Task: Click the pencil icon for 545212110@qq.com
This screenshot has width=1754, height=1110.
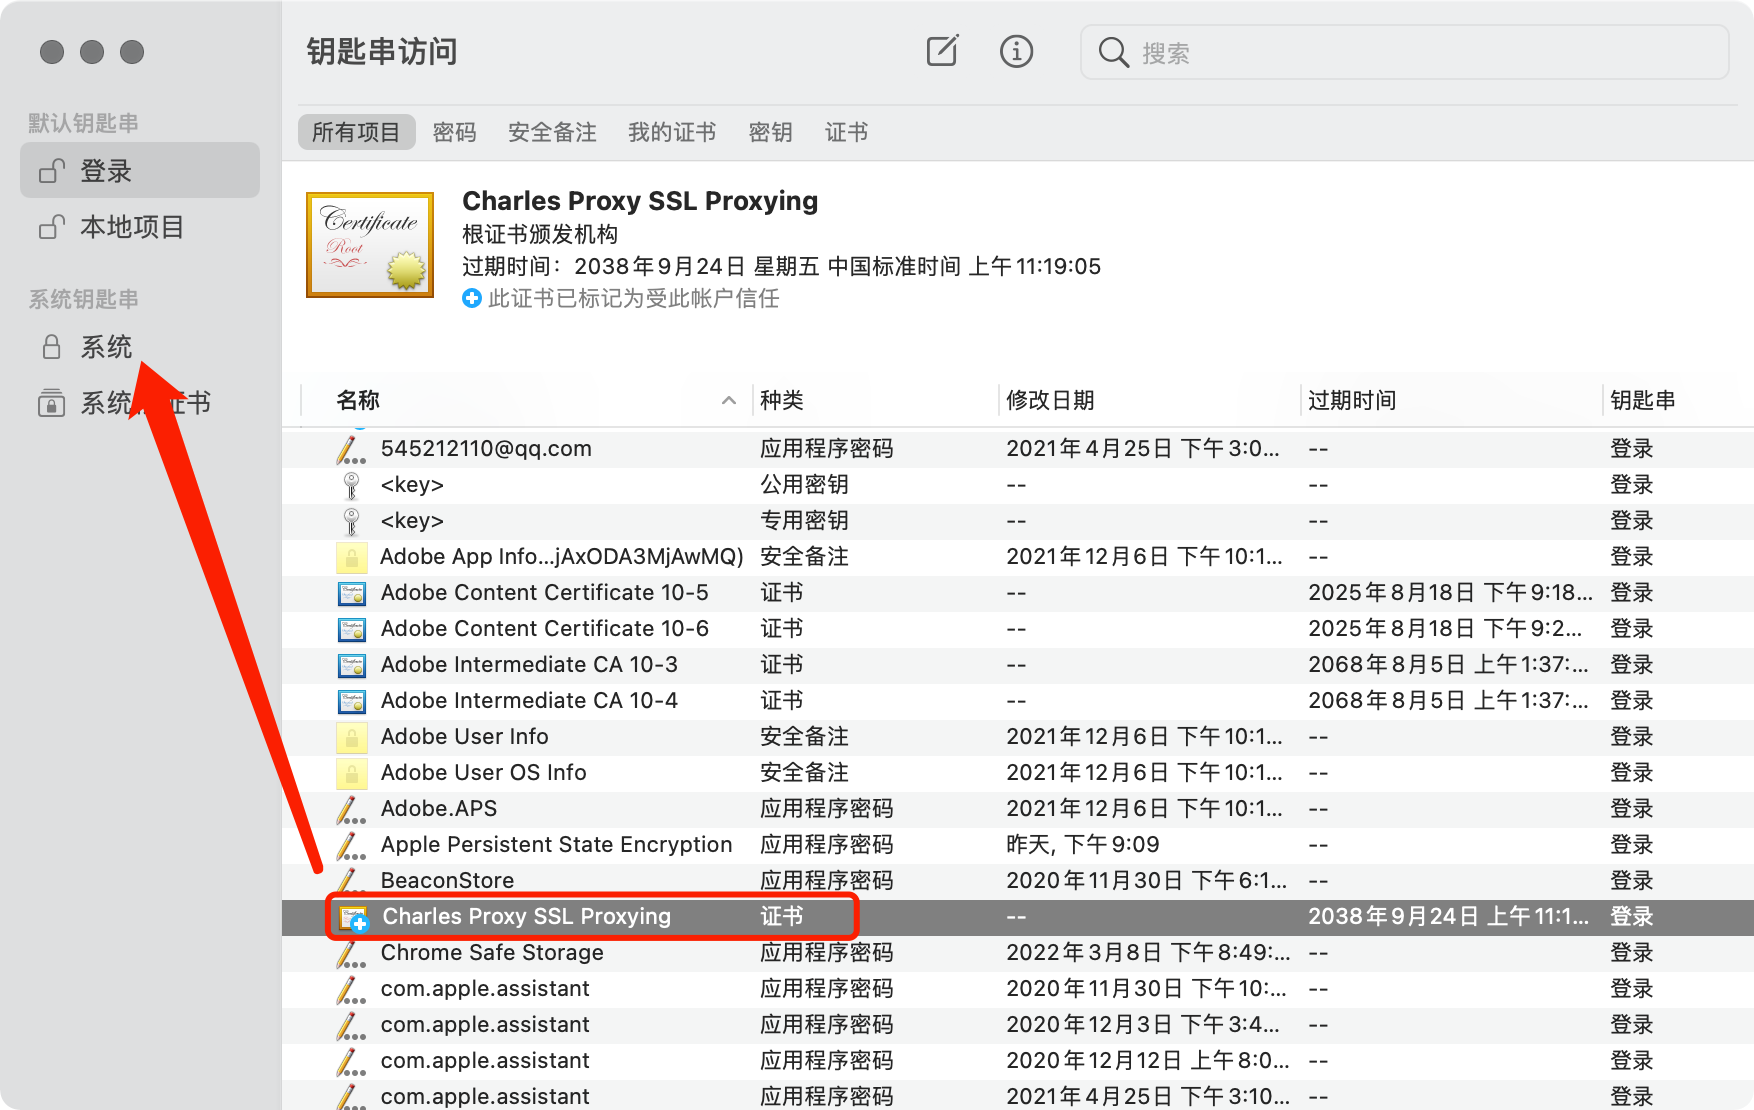Action: 351,449
